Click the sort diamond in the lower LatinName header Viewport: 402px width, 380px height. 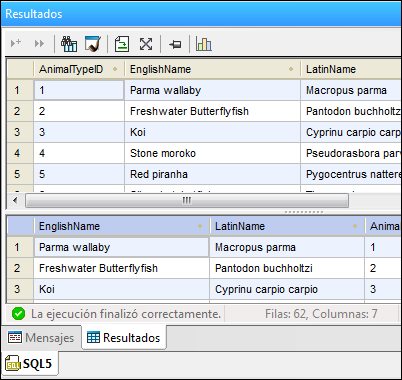pyautogui.click(x=355, y=226)
